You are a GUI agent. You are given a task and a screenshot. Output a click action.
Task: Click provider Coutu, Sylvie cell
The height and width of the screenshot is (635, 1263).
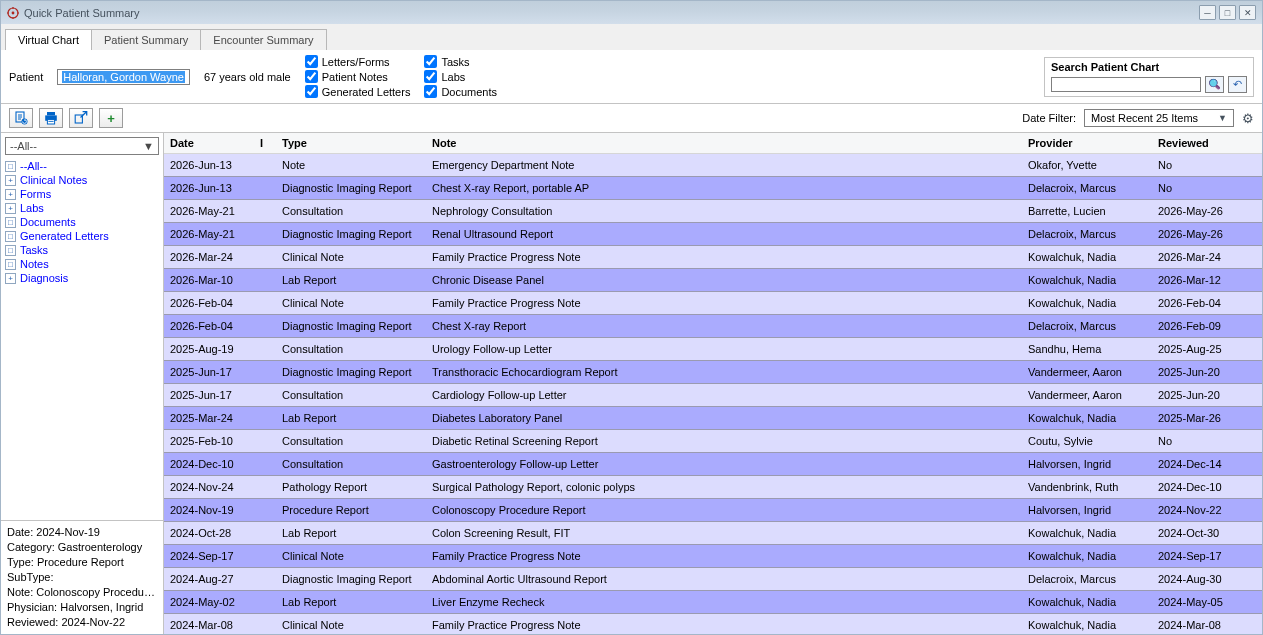tap(1060, 441)
